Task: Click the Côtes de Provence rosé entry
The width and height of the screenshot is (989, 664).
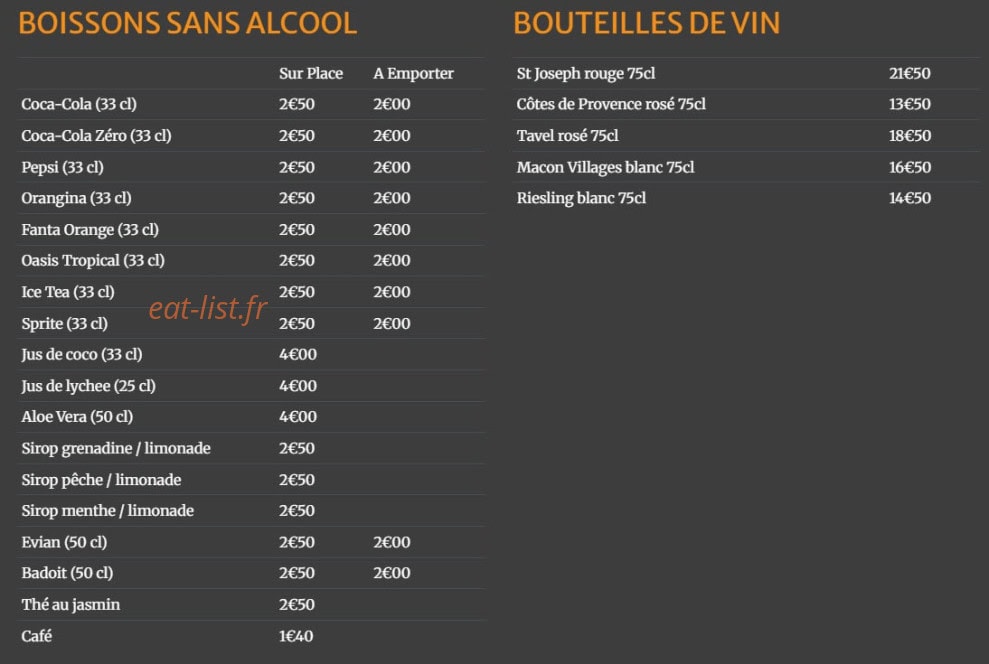Action: tap(611, 104)
